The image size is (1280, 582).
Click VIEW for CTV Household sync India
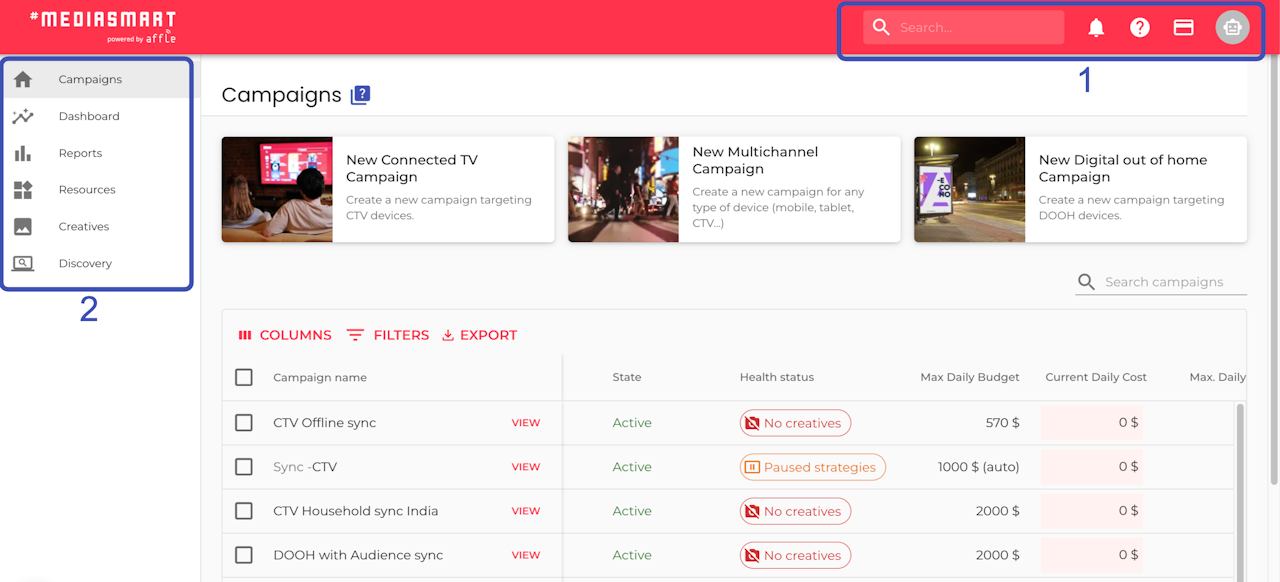click(526, 511)
